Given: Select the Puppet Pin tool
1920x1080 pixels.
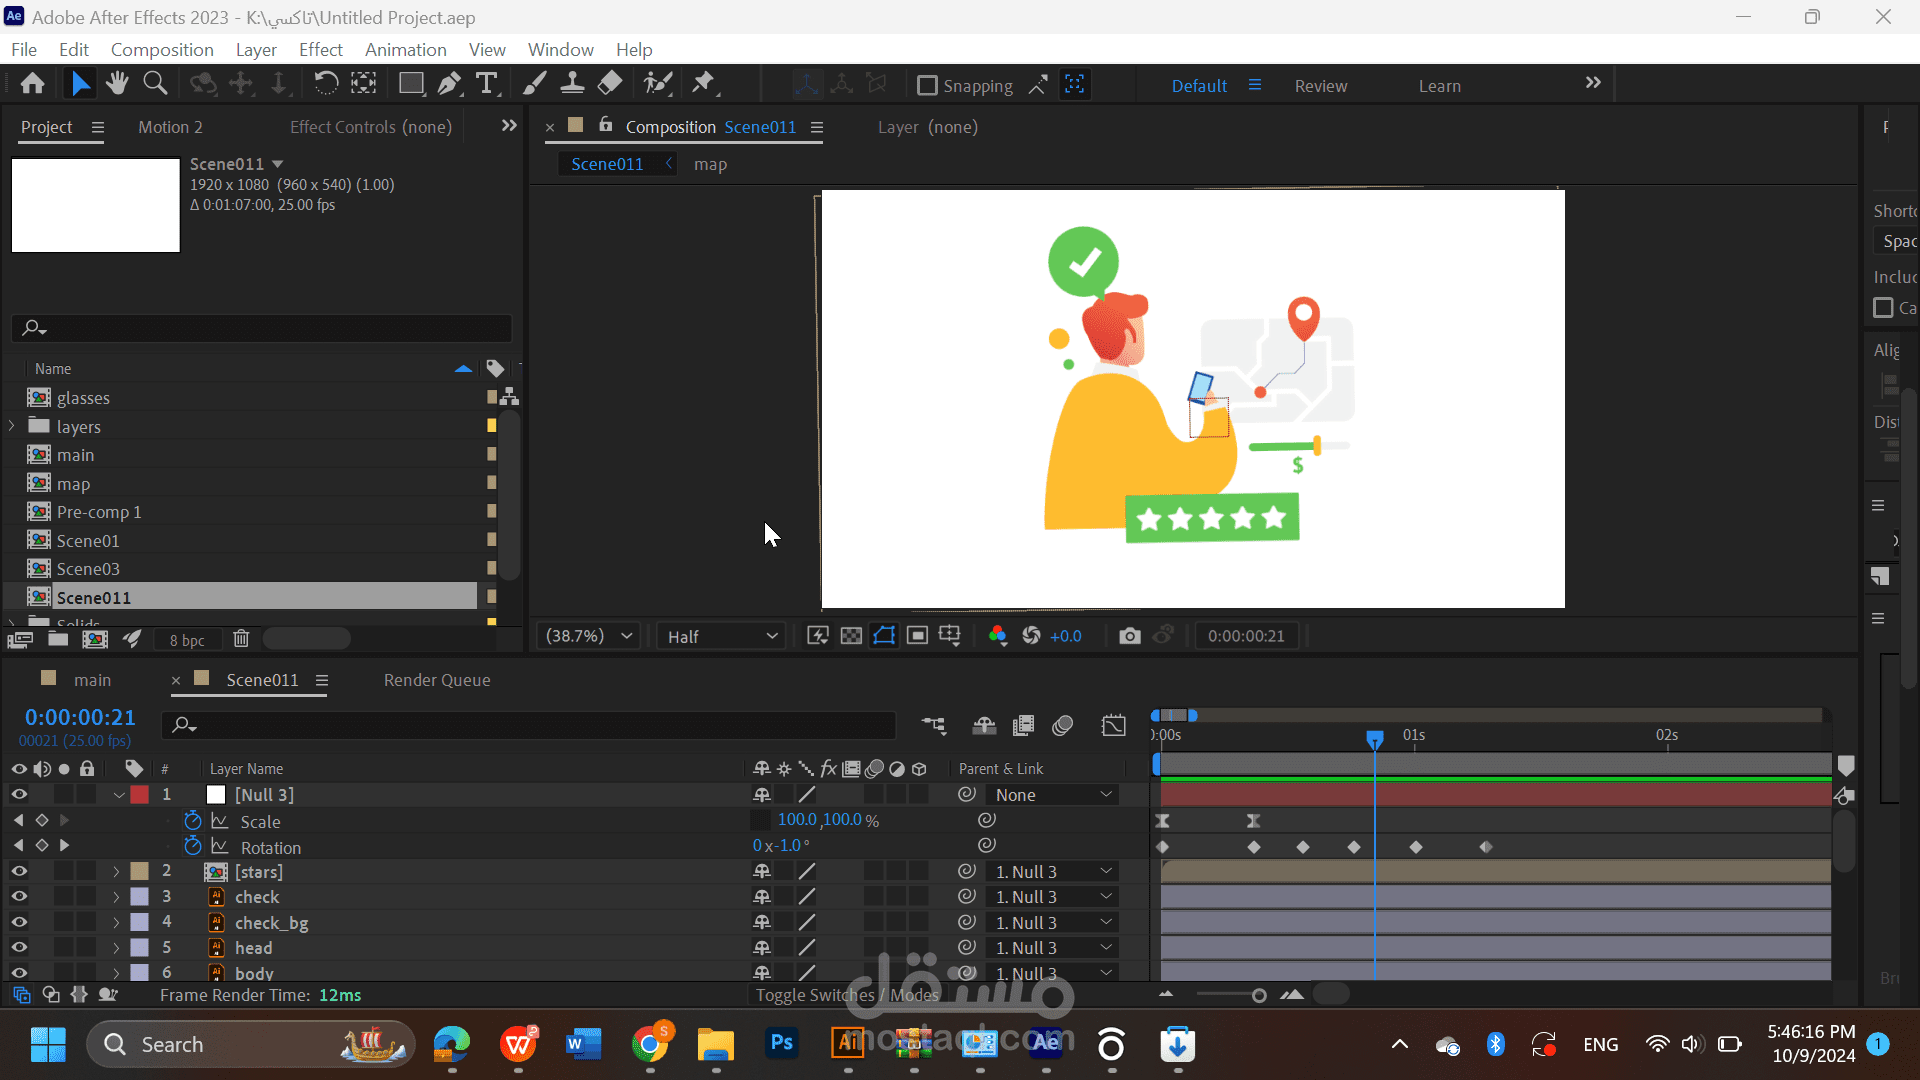Looking at the screenshot, I should 704,84.
